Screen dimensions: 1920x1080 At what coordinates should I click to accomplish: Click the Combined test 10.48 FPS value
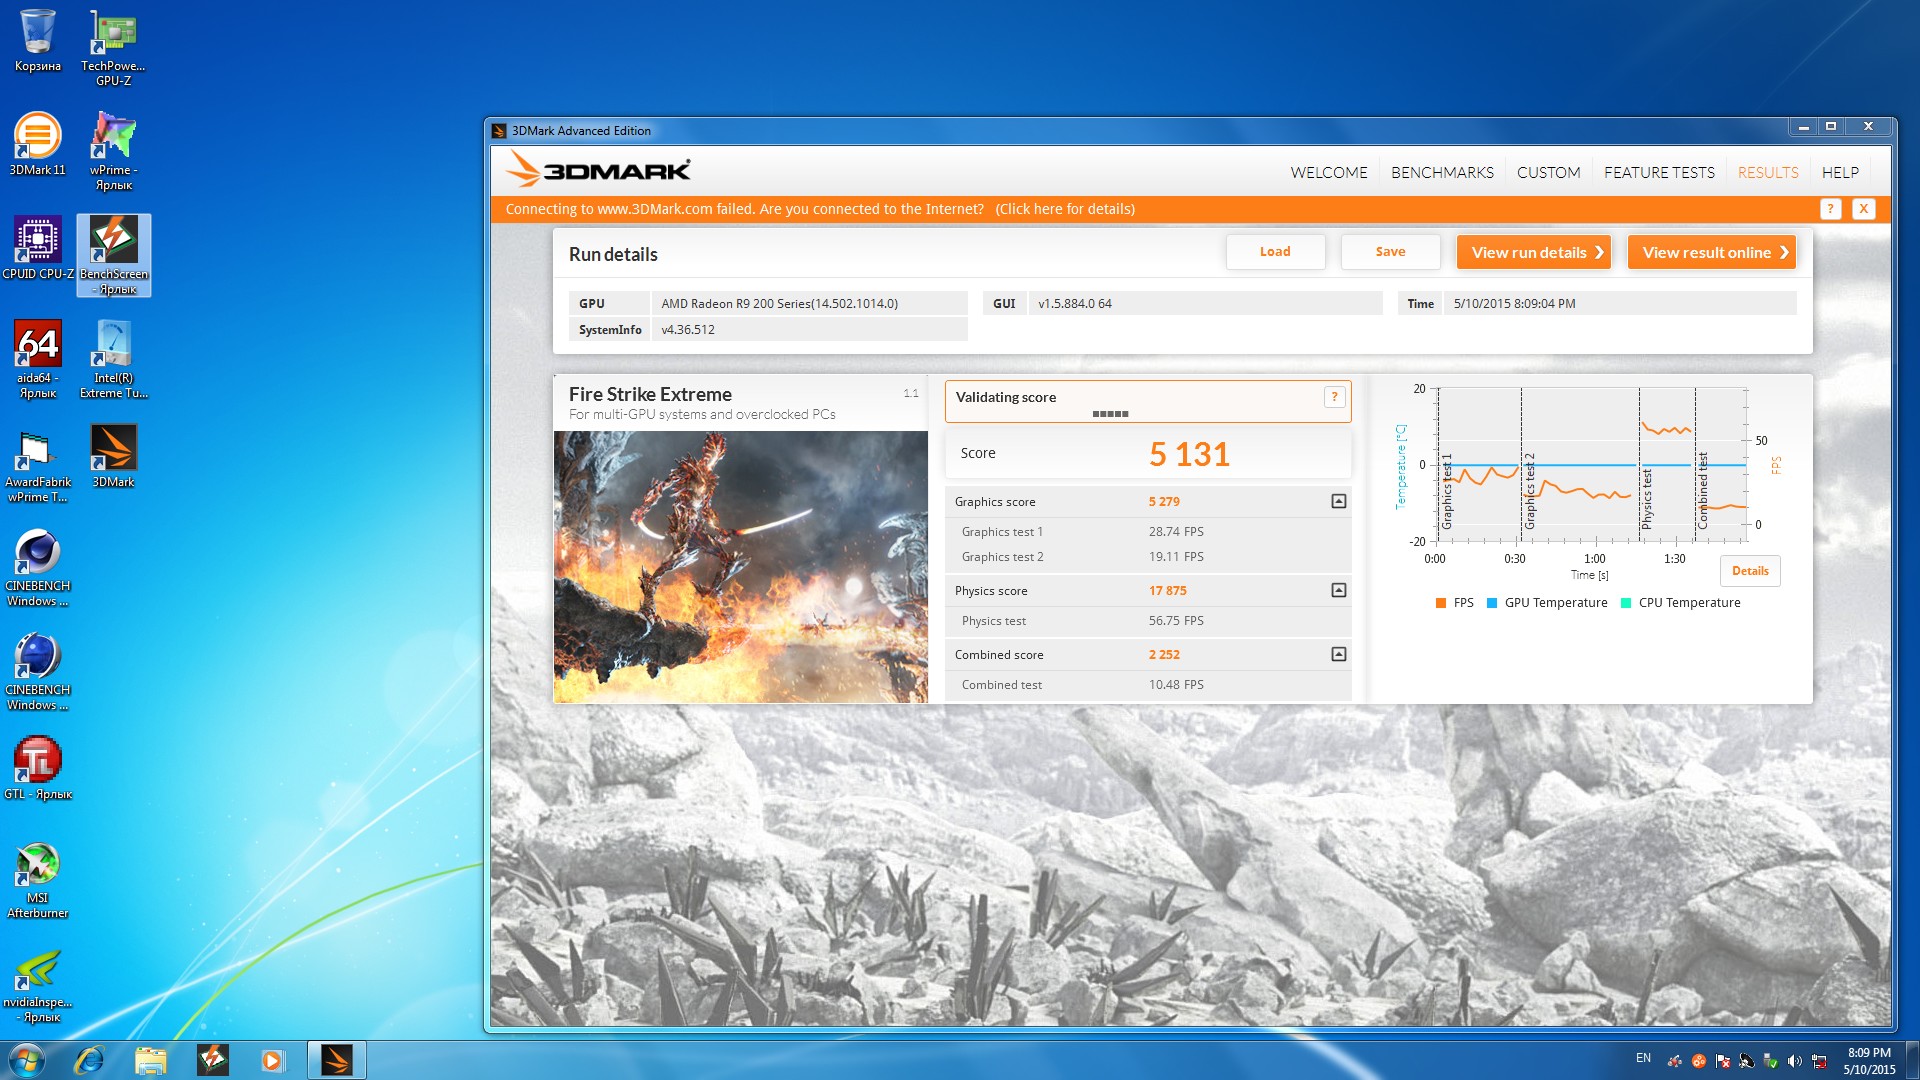pyautogui.click(x=1176, y=685)
